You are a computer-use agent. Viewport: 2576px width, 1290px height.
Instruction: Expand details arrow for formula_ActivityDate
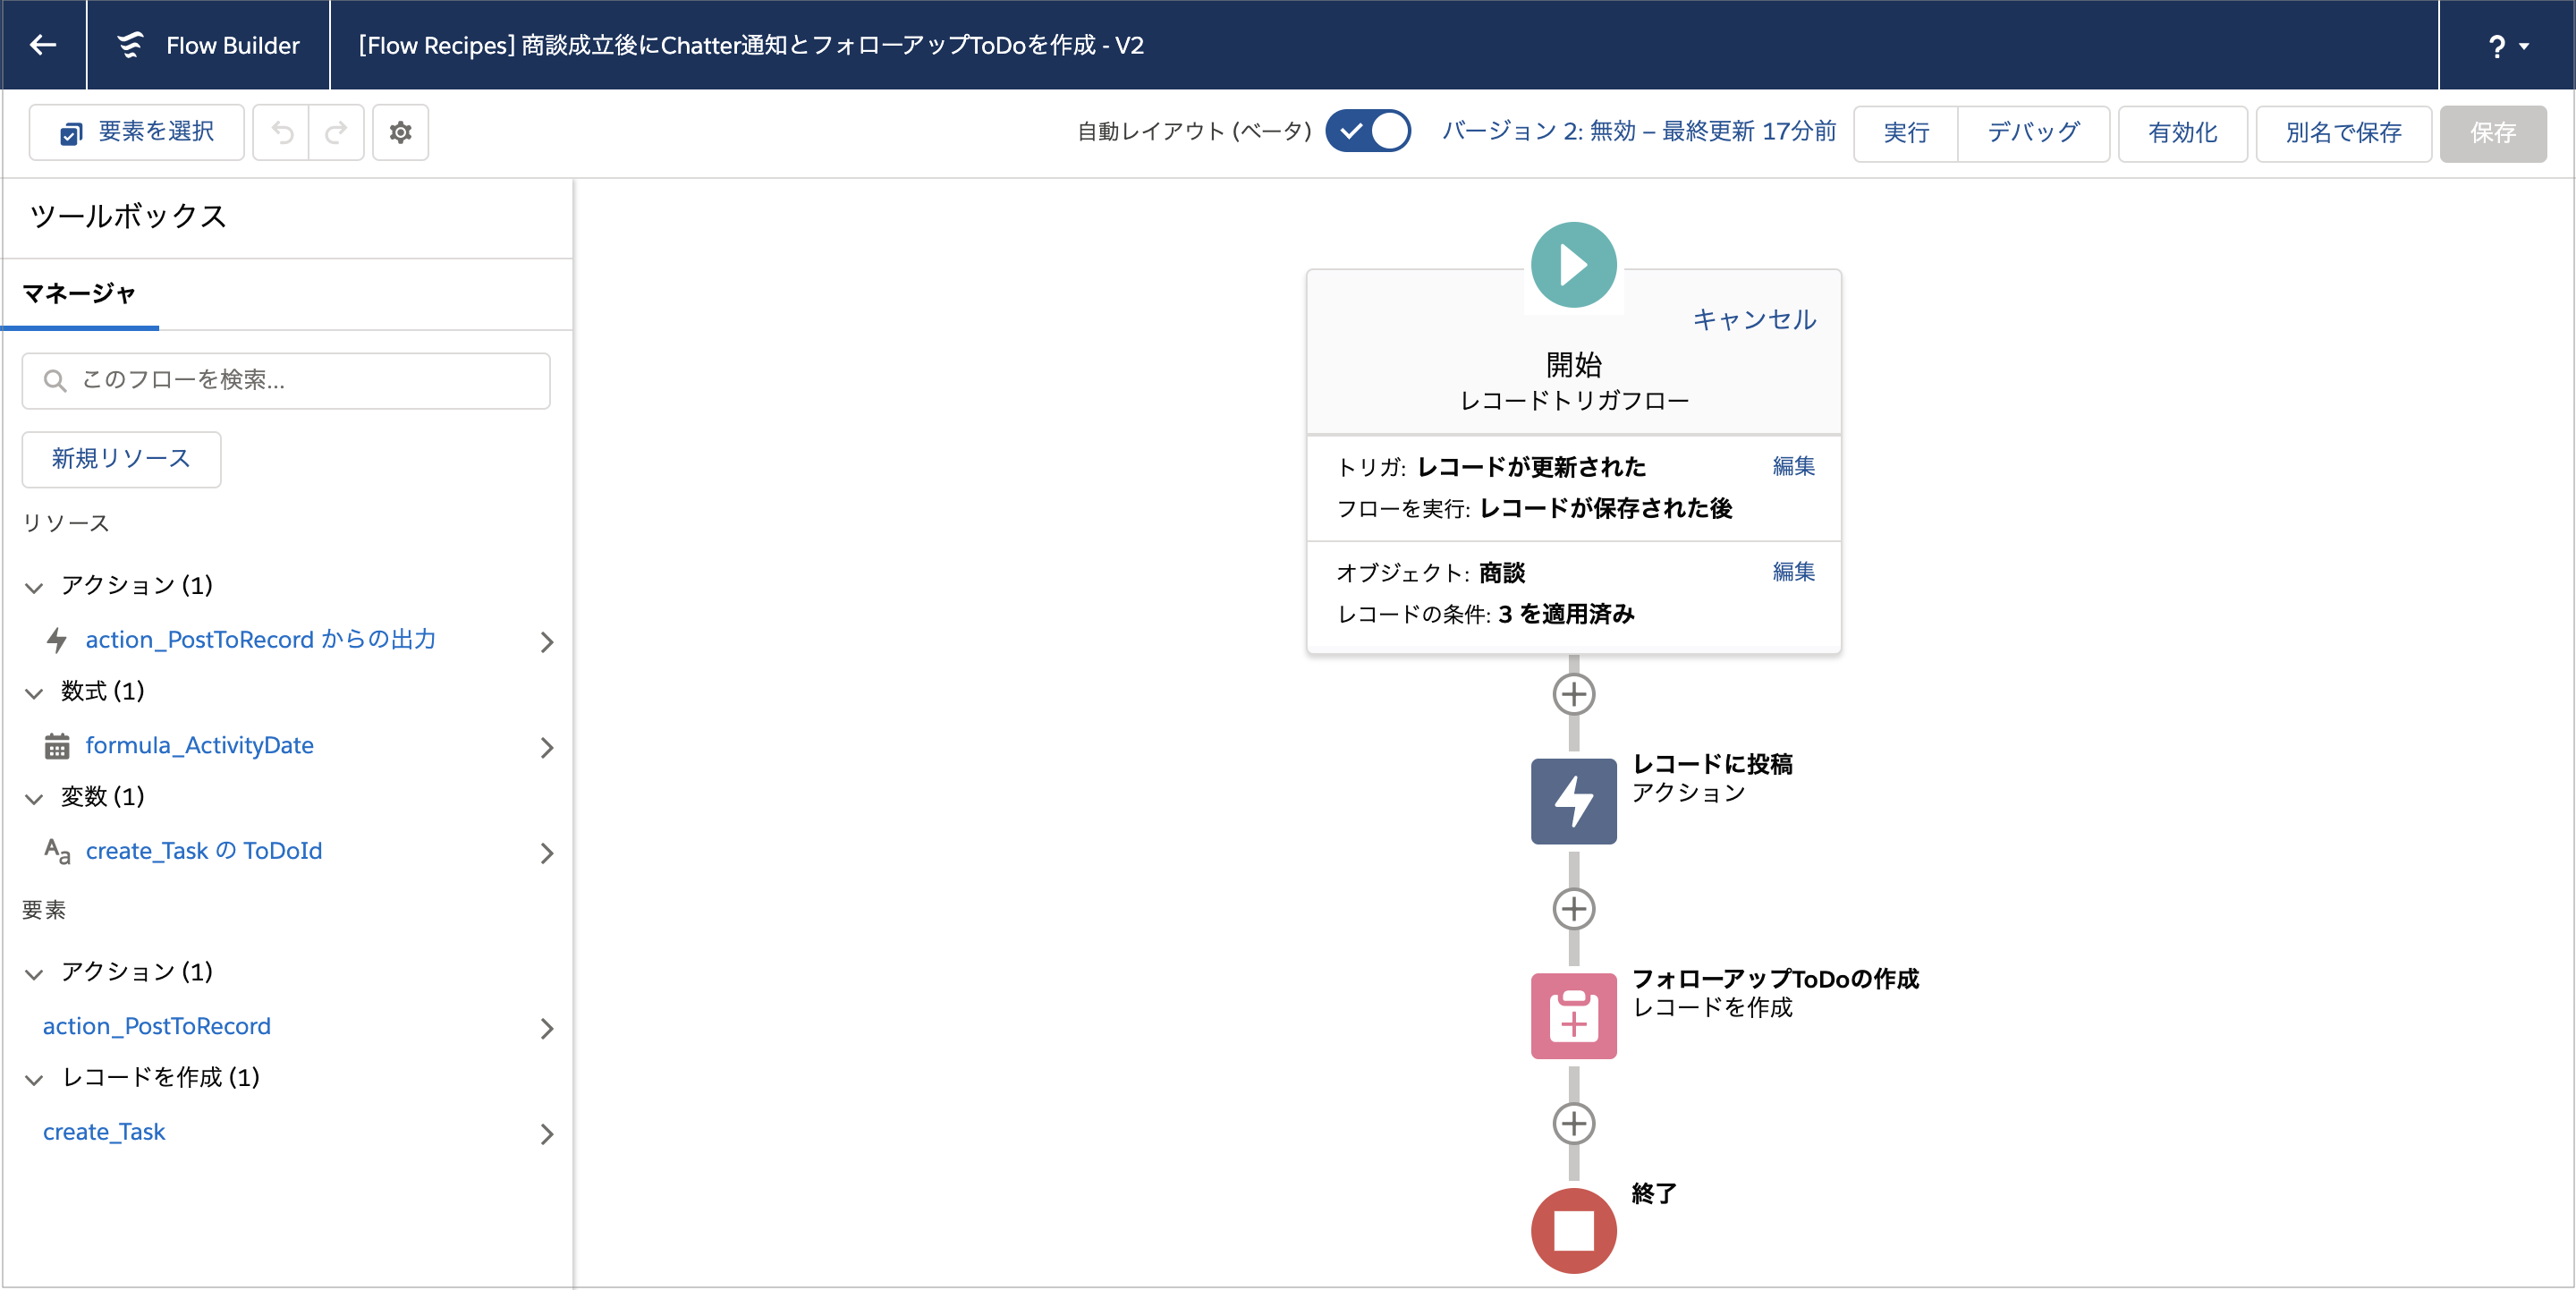click(x=546, y=748)
